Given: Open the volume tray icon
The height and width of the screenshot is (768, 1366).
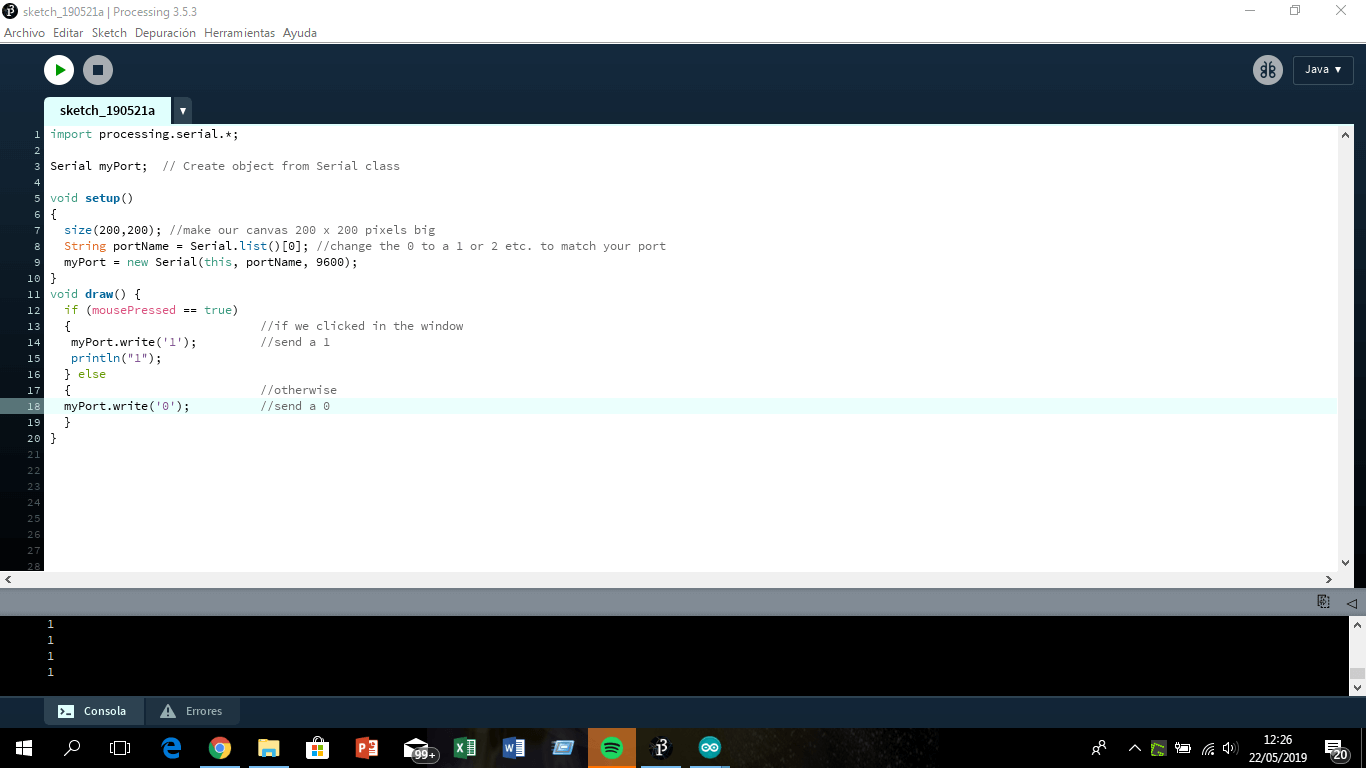Looking at the screenshot, I should [x=1231, y=748].
